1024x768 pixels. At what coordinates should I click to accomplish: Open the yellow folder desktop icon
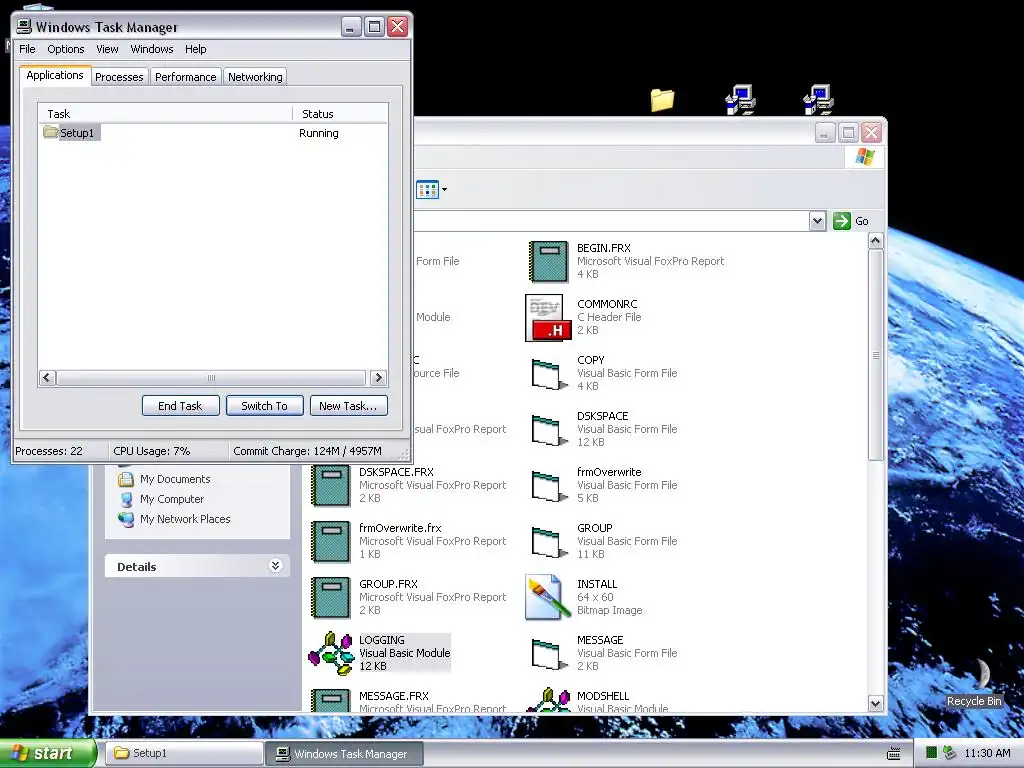pyautogui.click(x=662, y=99)
